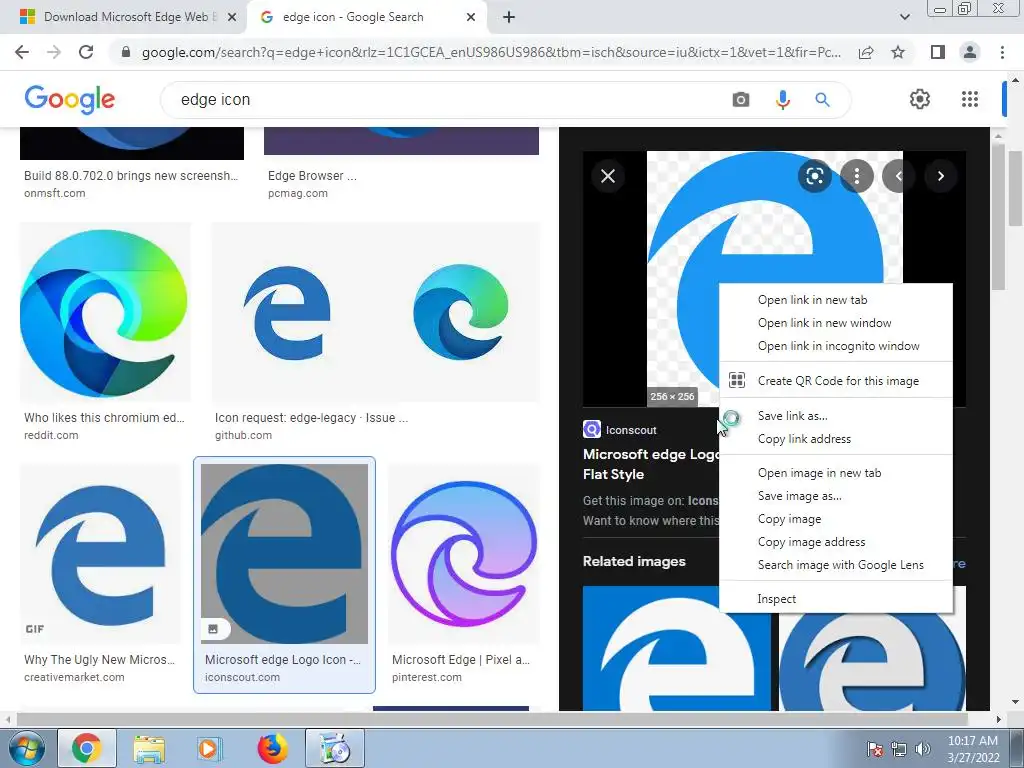Start voice search with the microphone
Image resolution: width=1024 pixels, height=768 pixels.
(782, 100)
